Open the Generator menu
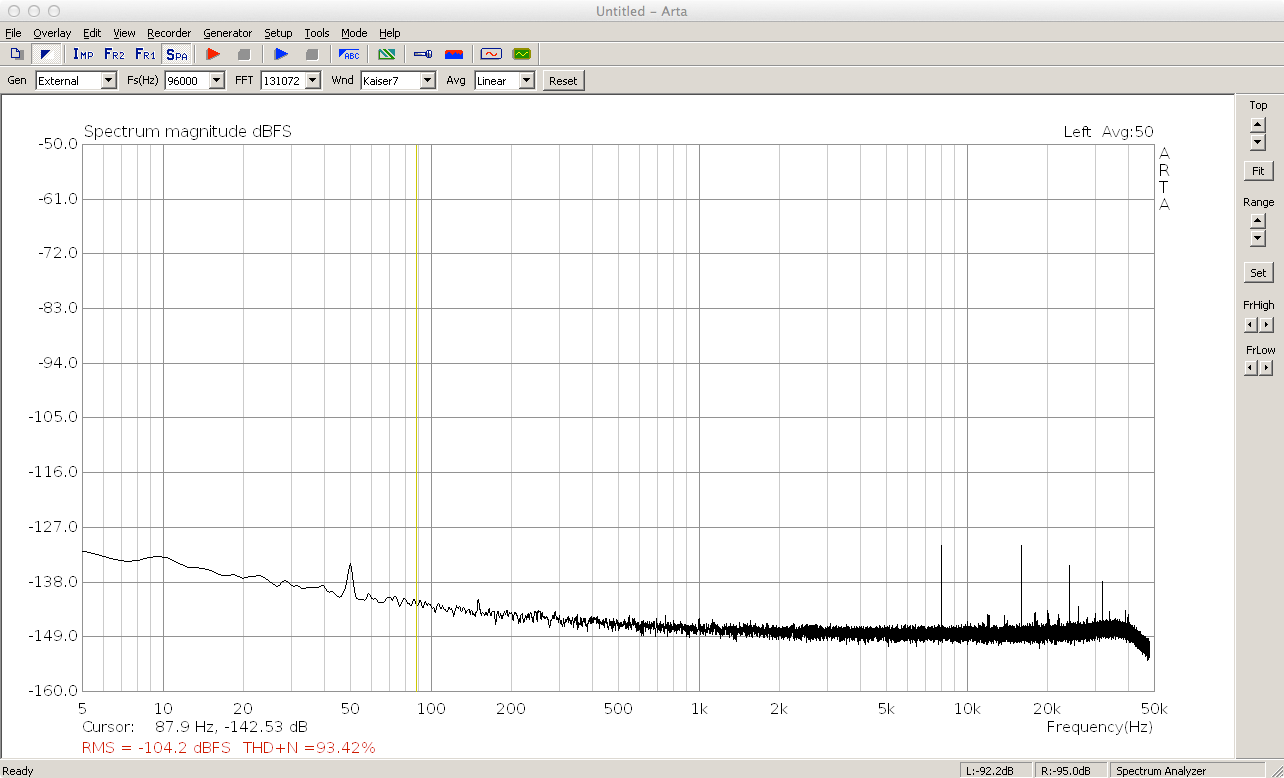 click(x=227, y=33)
